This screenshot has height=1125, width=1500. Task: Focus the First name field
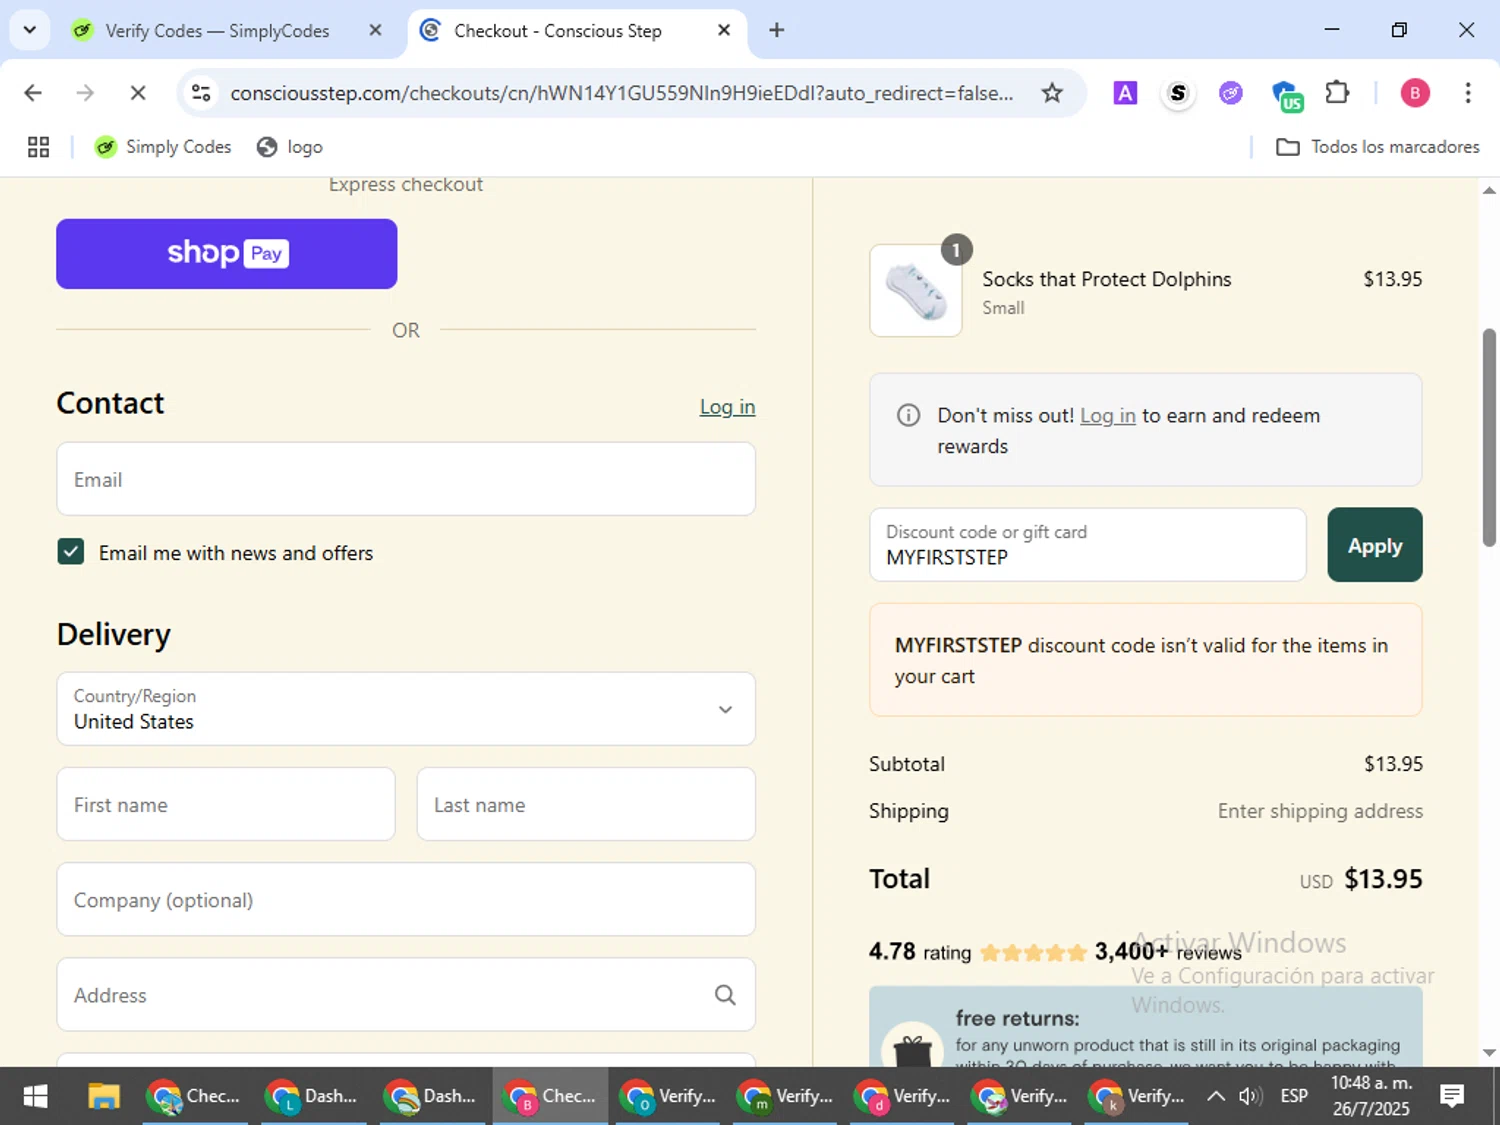(x=226, y=804)
